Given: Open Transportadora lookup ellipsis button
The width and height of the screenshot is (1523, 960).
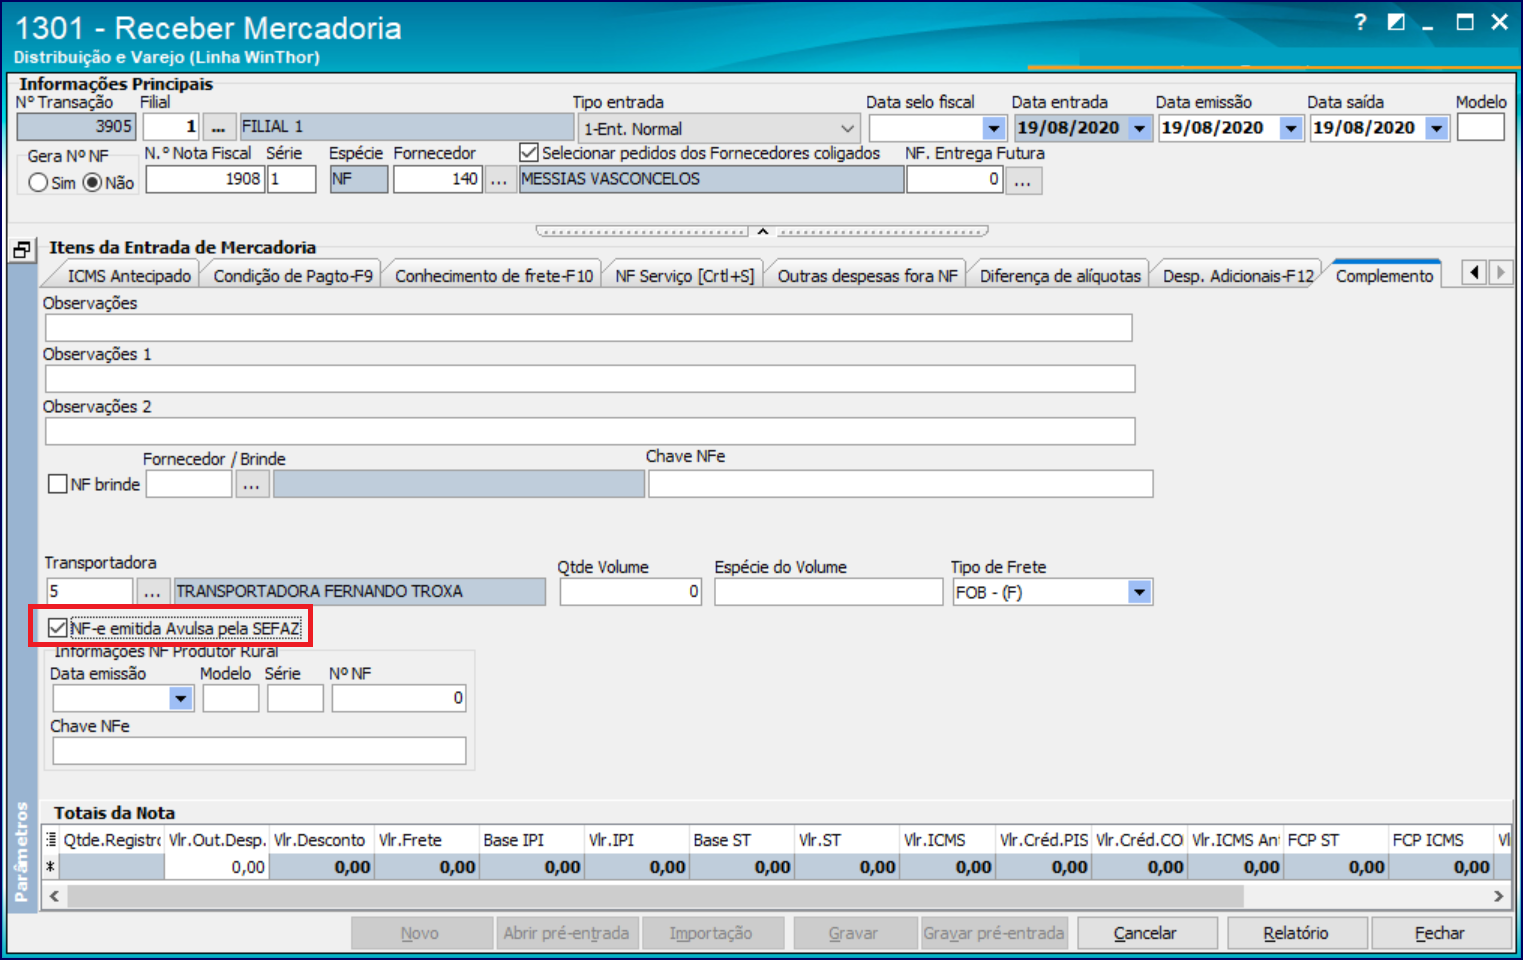Looking at the screenshot, I should (x=152, y=592).
